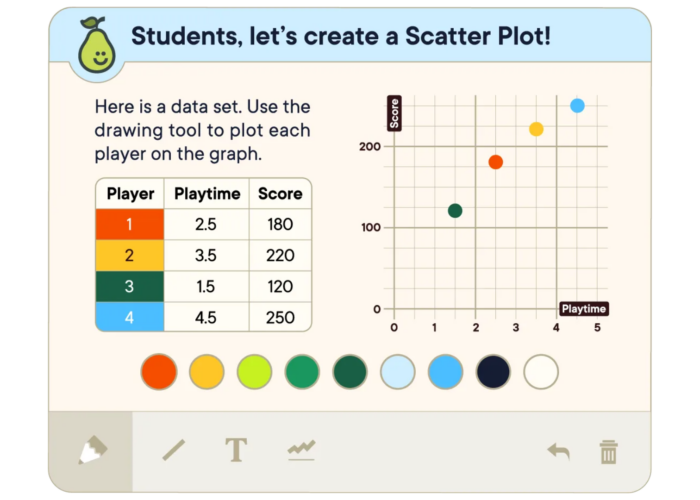This screenshot has width=700, height=500.
Task: Pick the pale blue color swatch
Action: (398, 372)
